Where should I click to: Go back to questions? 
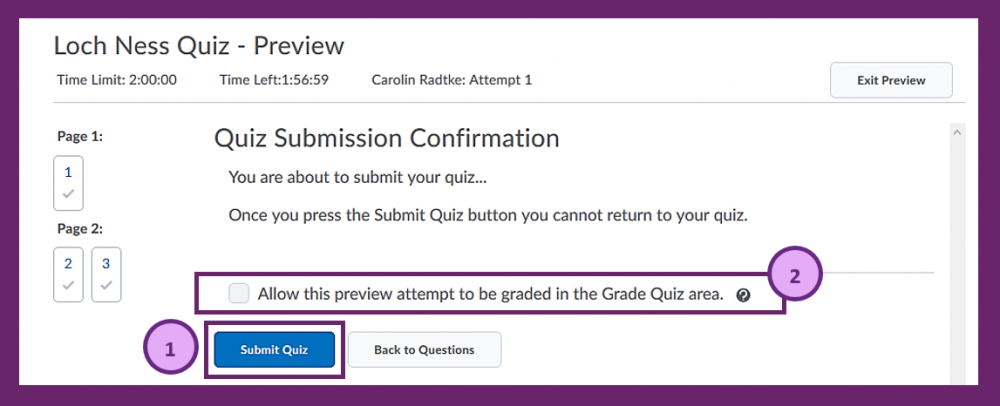pos(424,349)
